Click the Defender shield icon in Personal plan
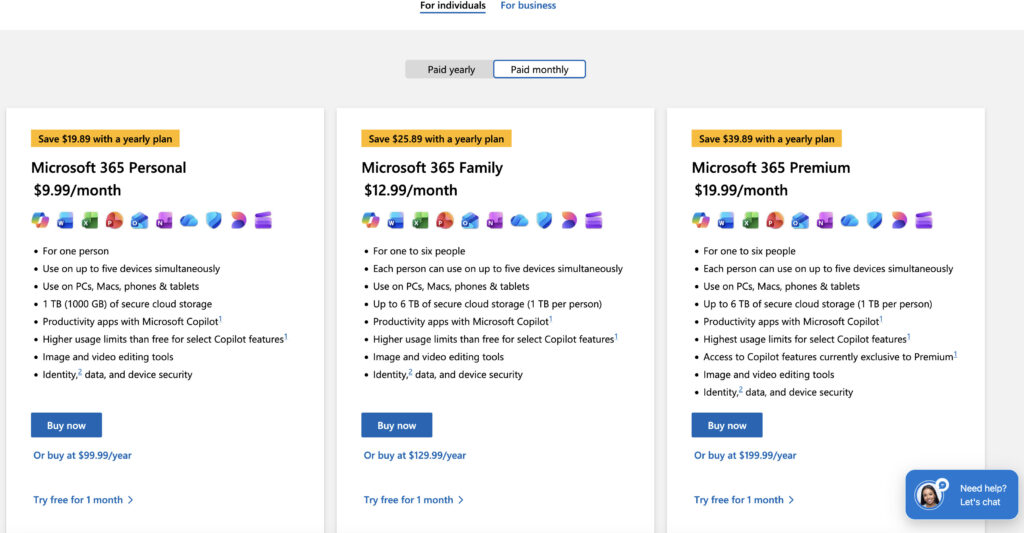Viewport: 1024px width, 533px height. [214, 220]
